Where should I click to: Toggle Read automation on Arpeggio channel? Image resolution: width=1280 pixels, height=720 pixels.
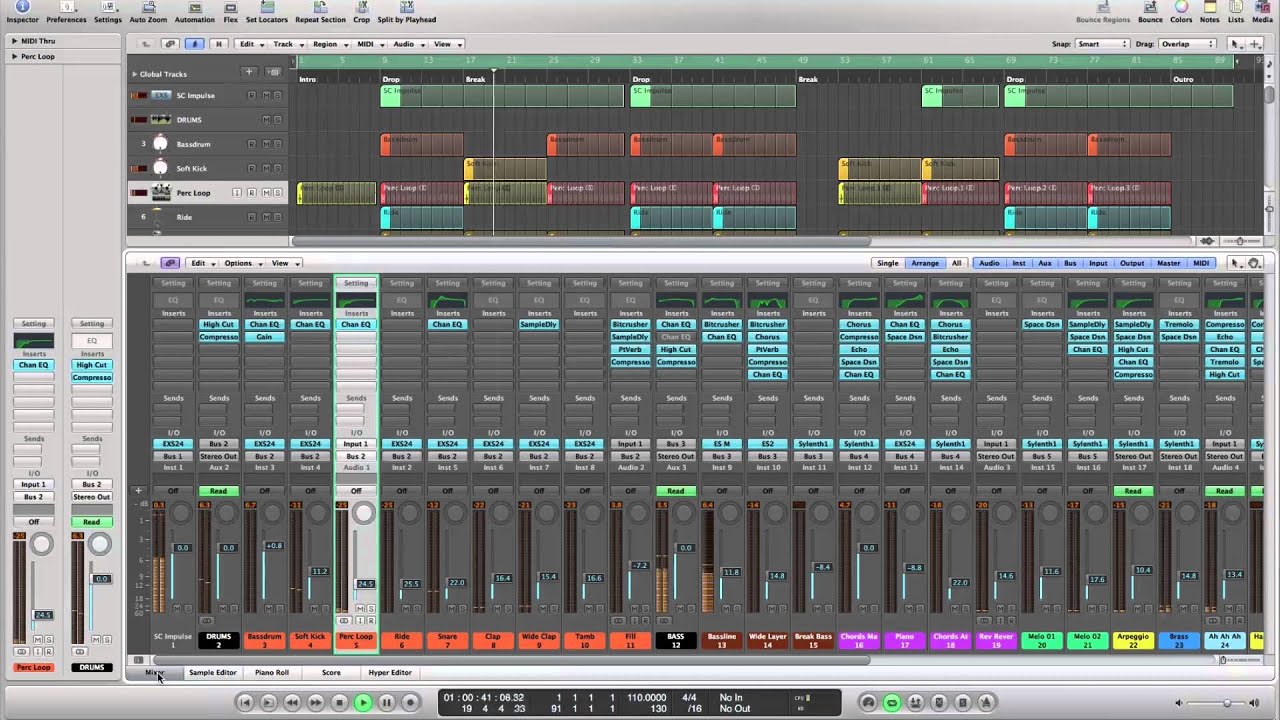[x=1133, y=491]
